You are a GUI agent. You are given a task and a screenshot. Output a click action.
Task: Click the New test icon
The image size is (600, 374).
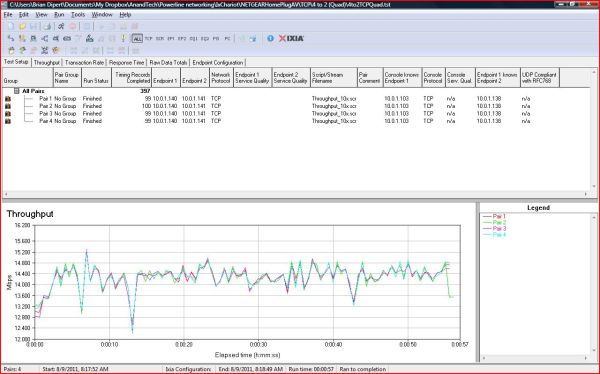coord(11,26)
